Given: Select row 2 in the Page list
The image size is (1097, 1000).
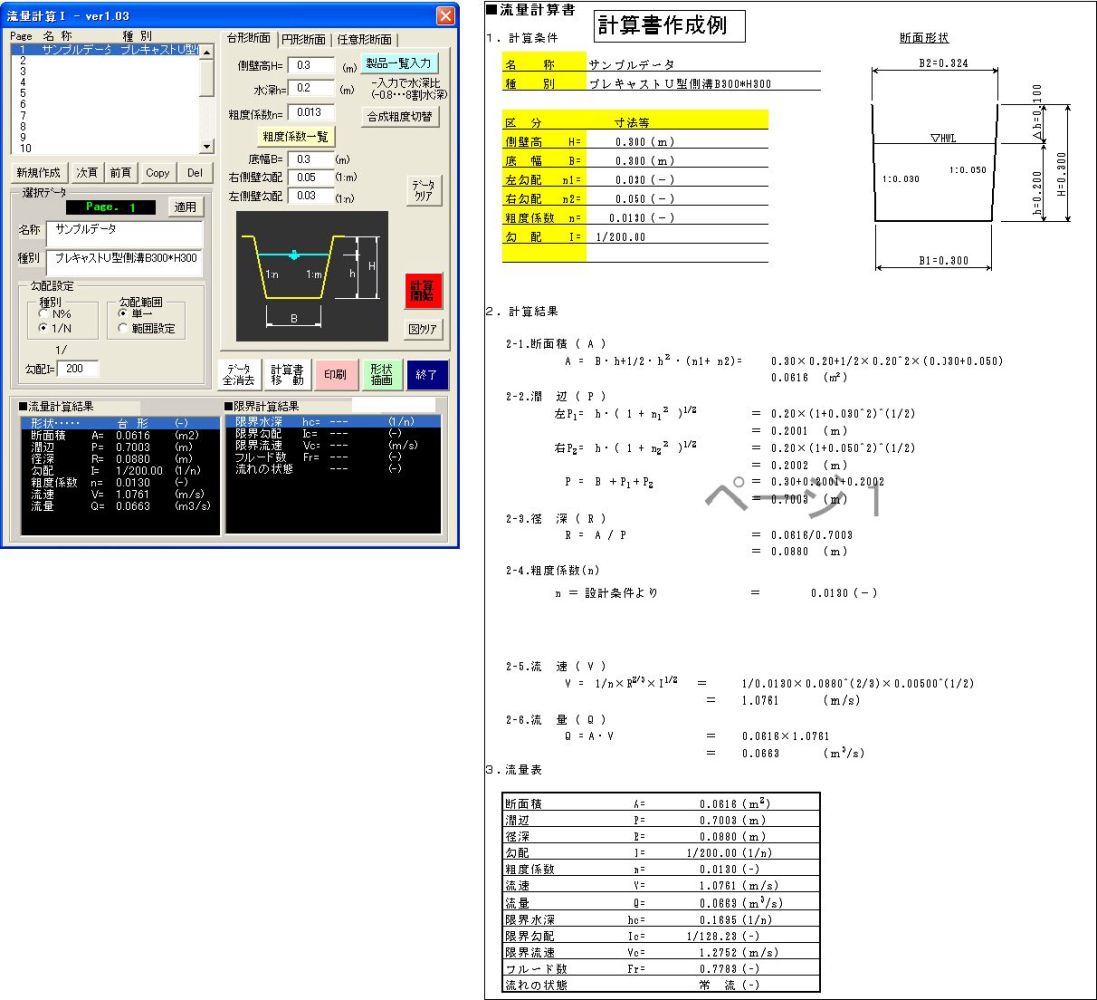Looking at the screenshot, I should pyautogui.click(x=106, y=61).
